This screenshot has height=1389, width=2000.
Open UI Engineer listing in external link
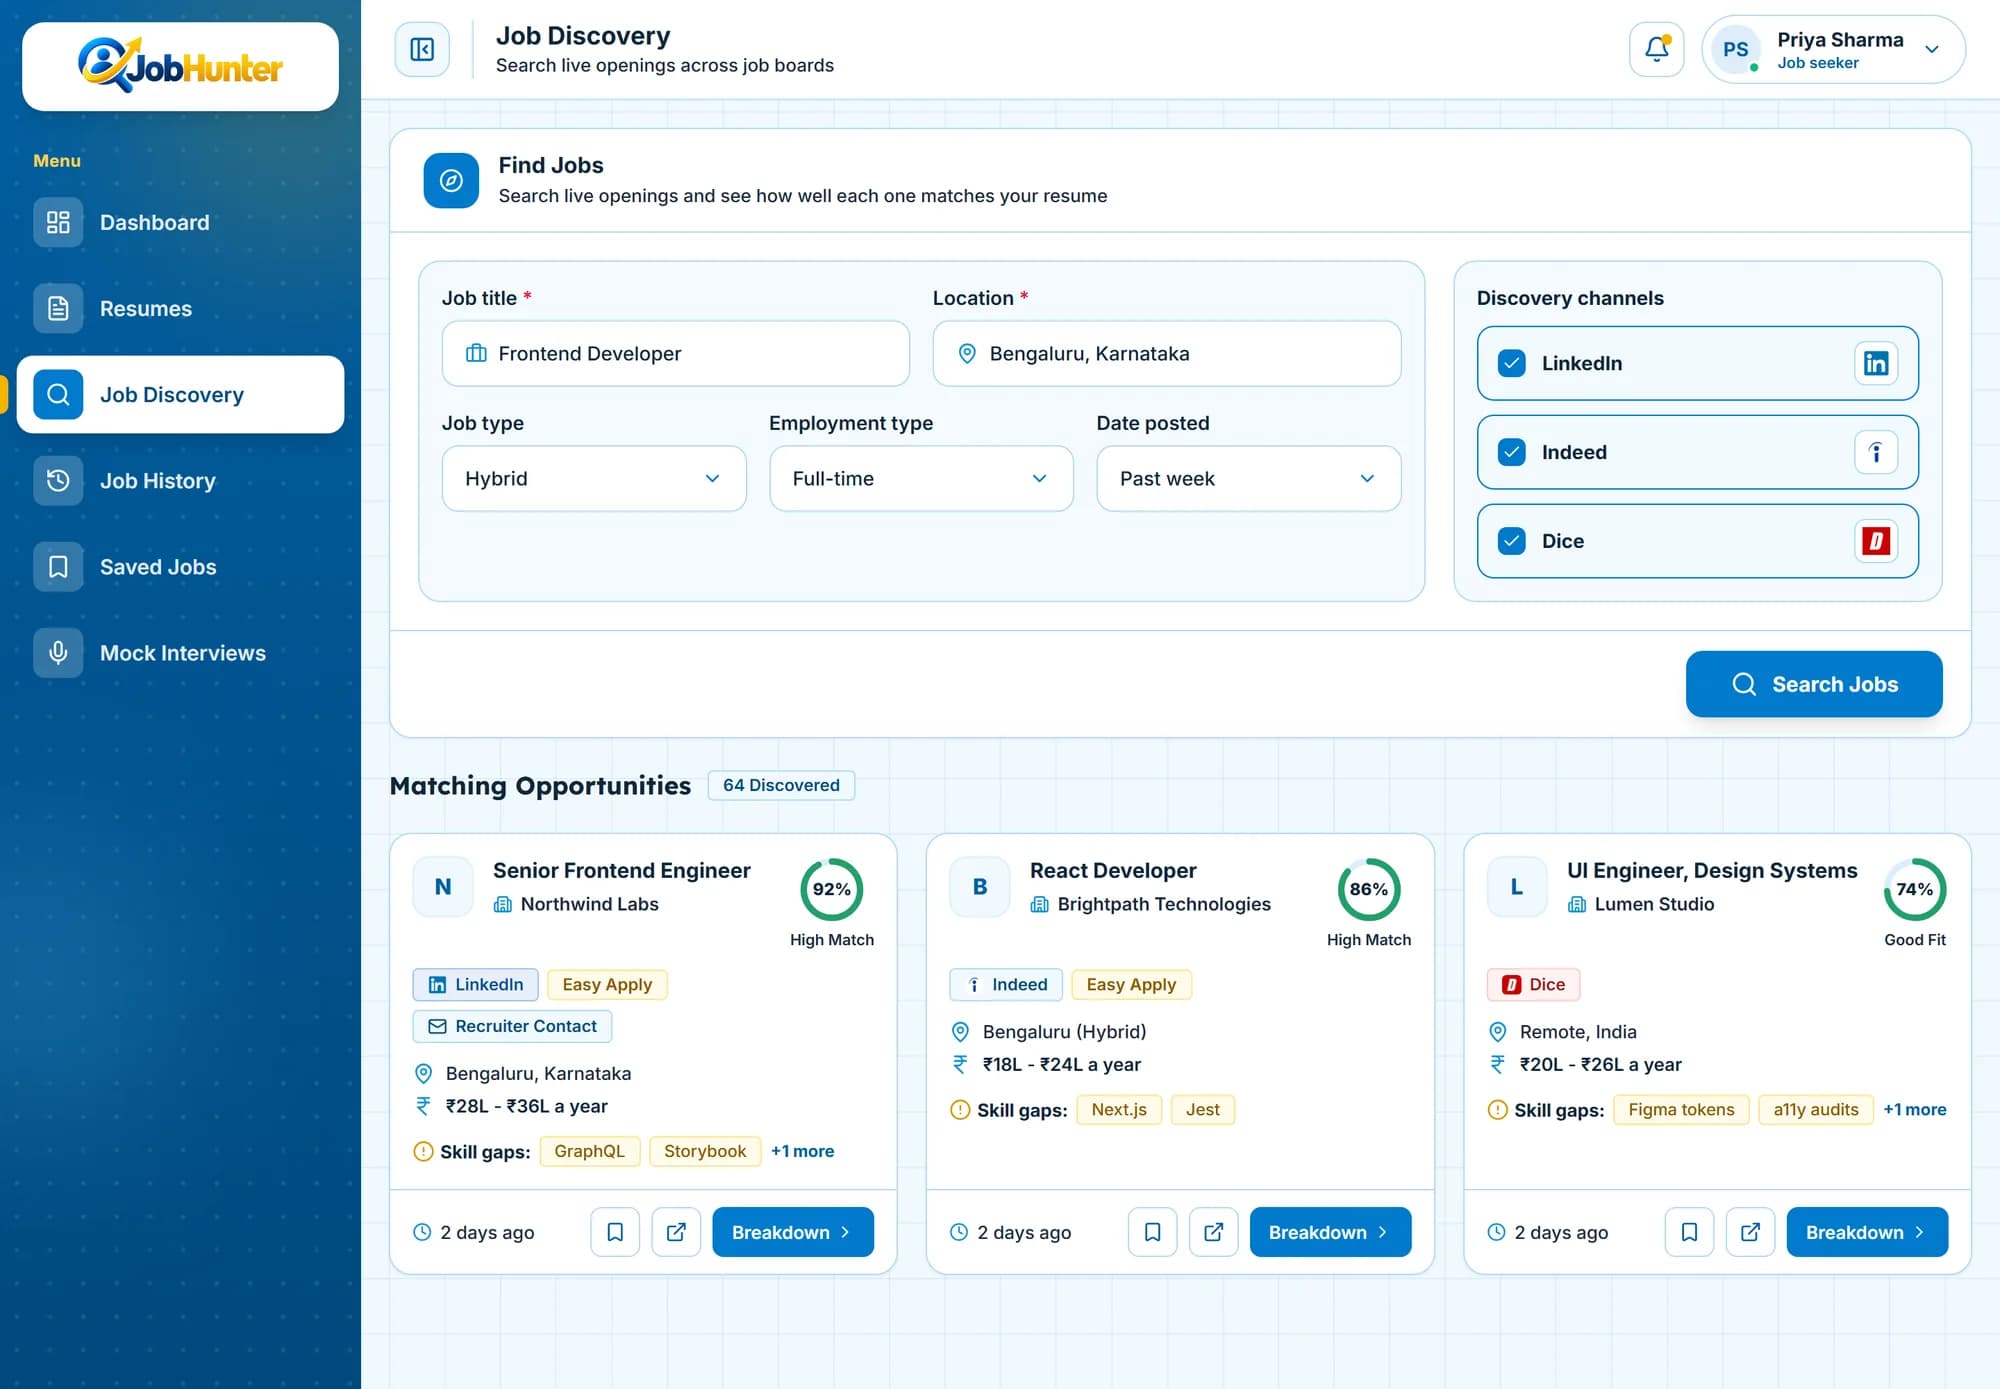[1750, 1232]
